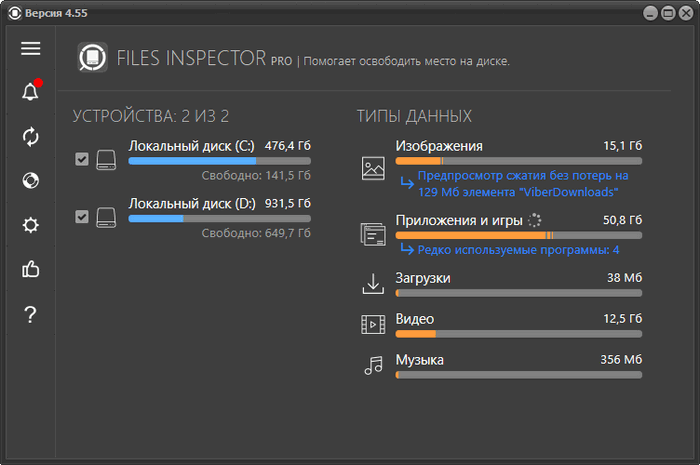Click the arrow icon beside the compression preview link
The width and height of the screenshot is (700, 465).
407,183
